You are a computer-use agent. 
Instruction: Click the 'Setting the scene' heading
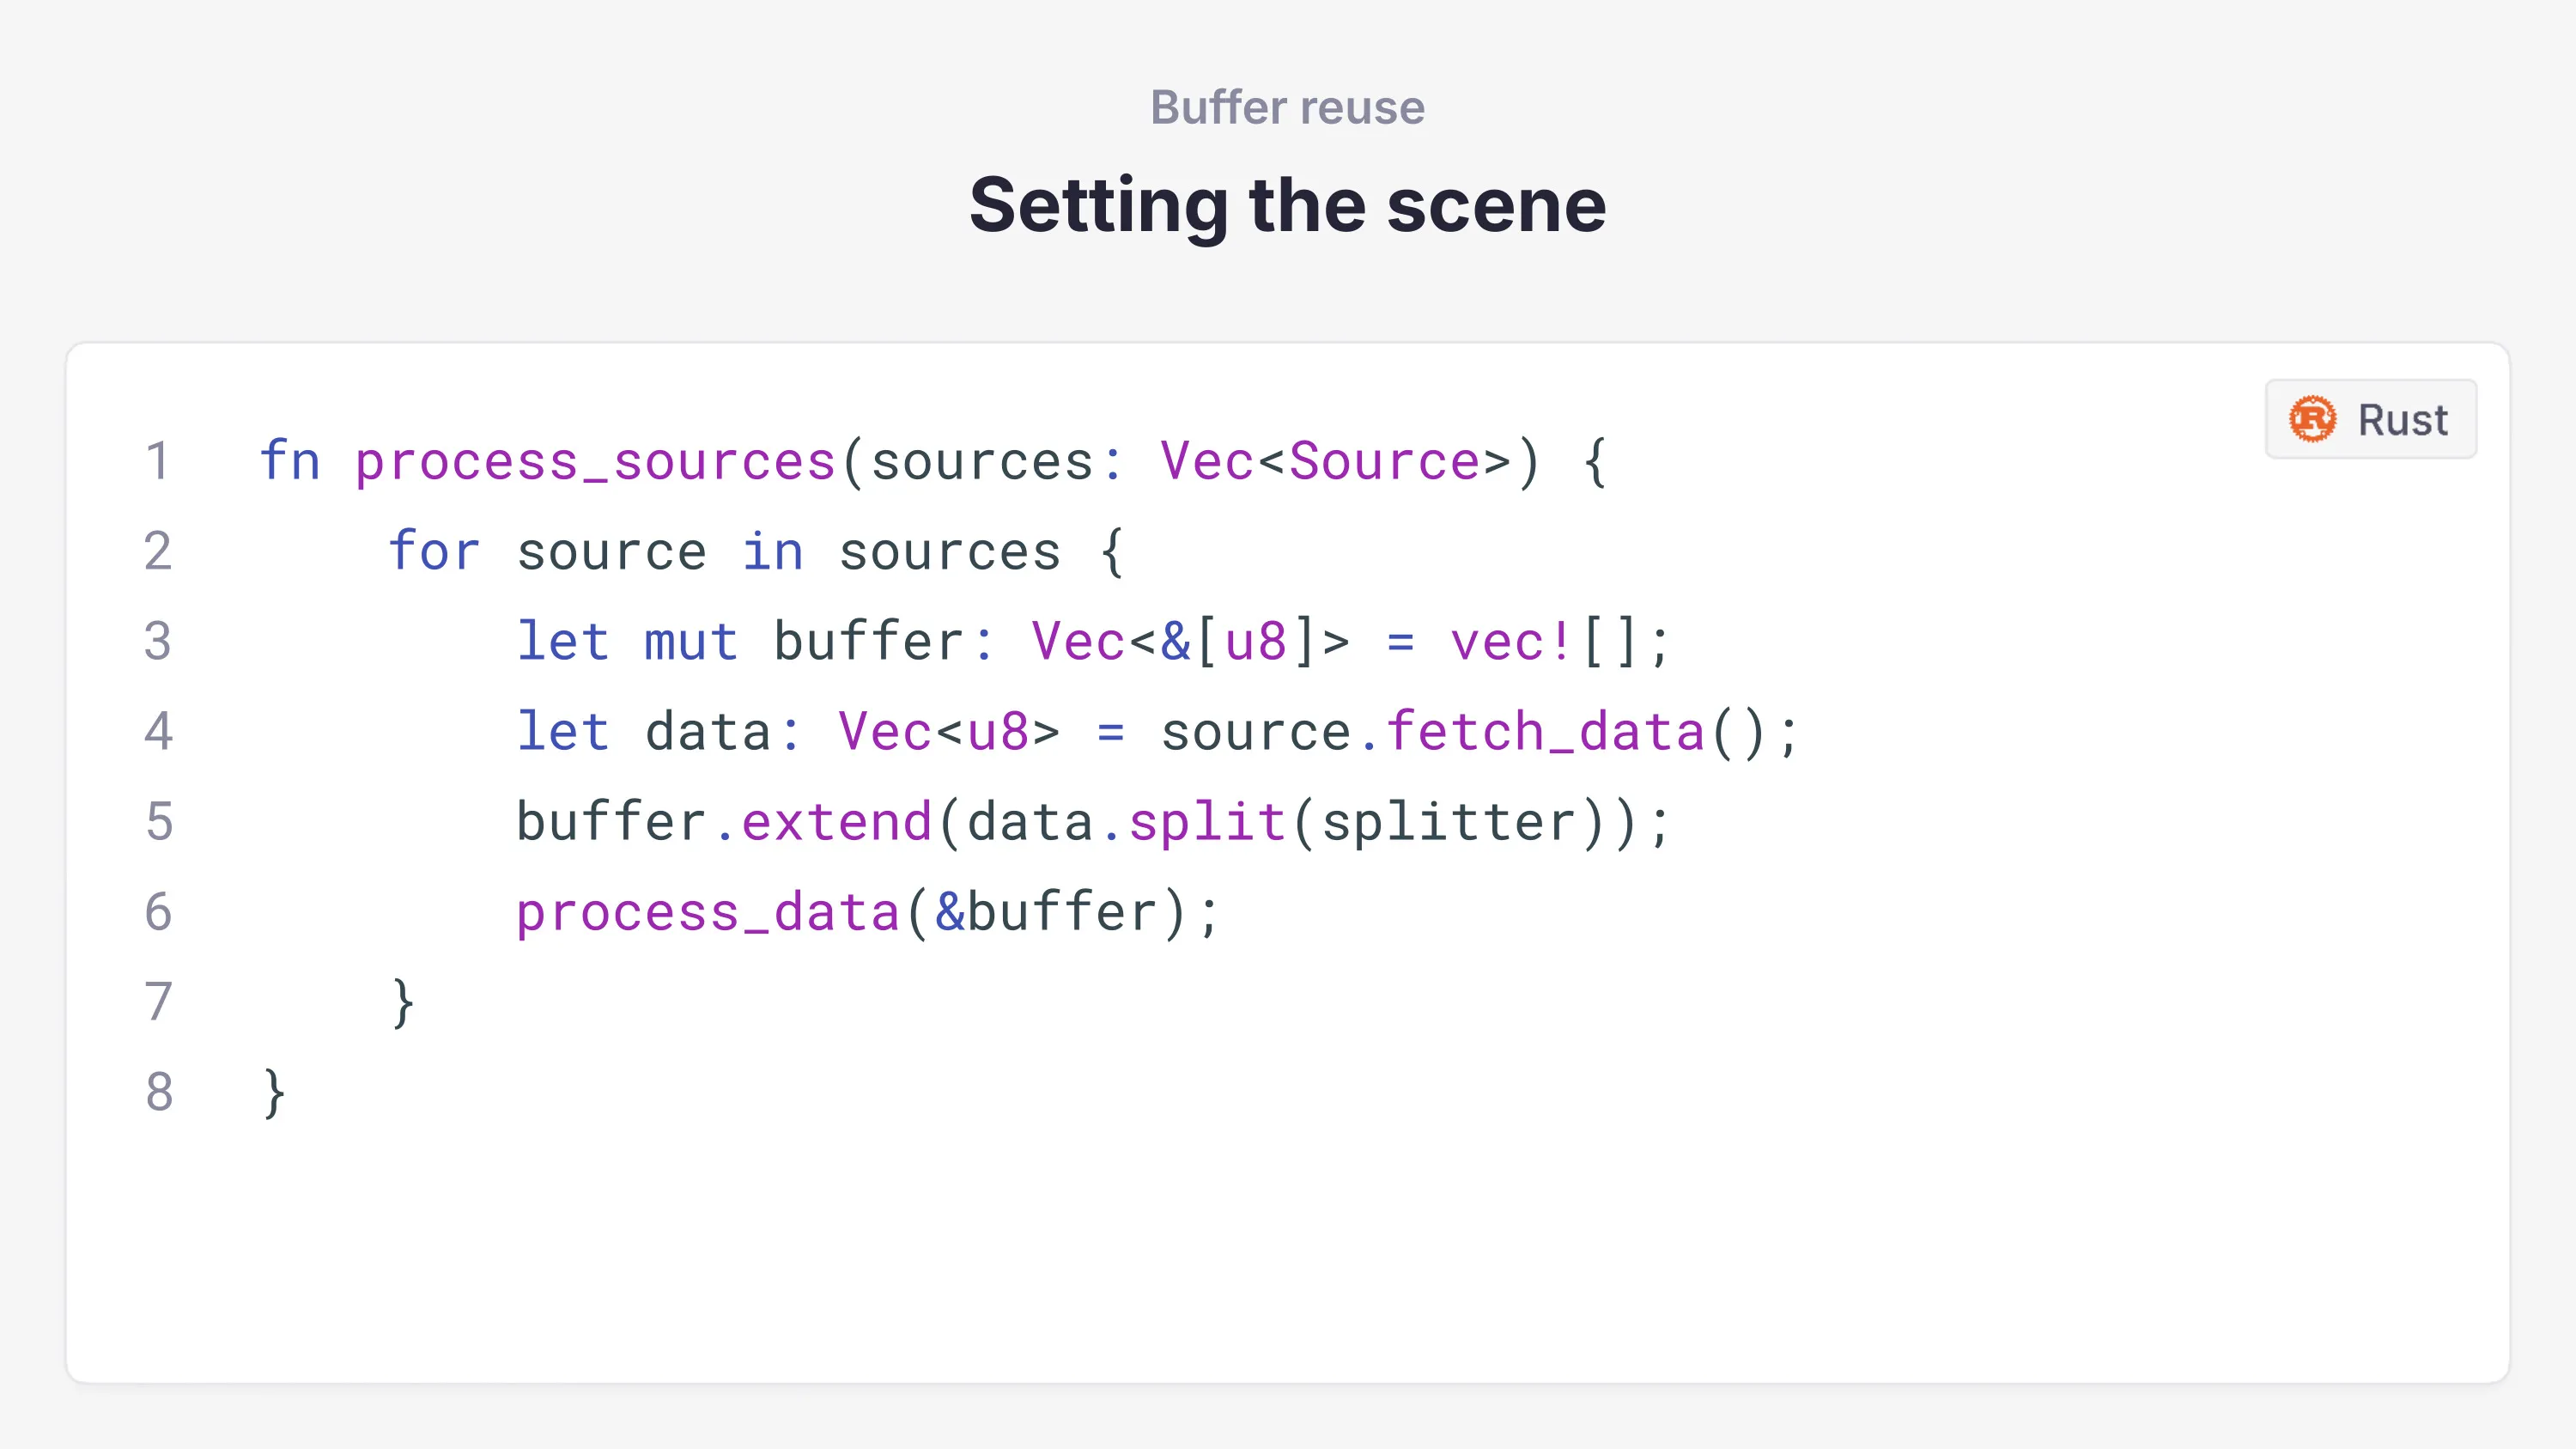(1287, 205)
